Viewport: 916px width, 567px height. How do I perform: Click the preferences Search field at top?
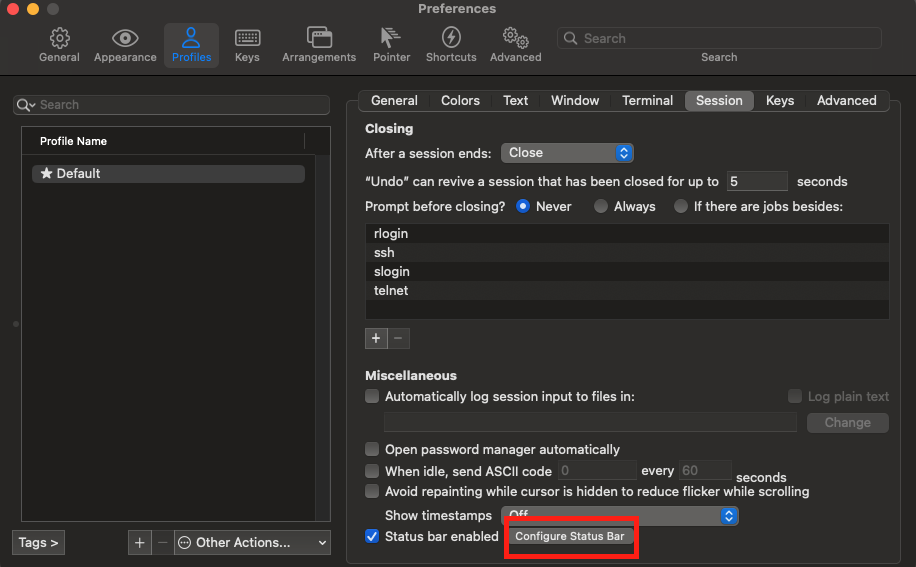[719, 39]
